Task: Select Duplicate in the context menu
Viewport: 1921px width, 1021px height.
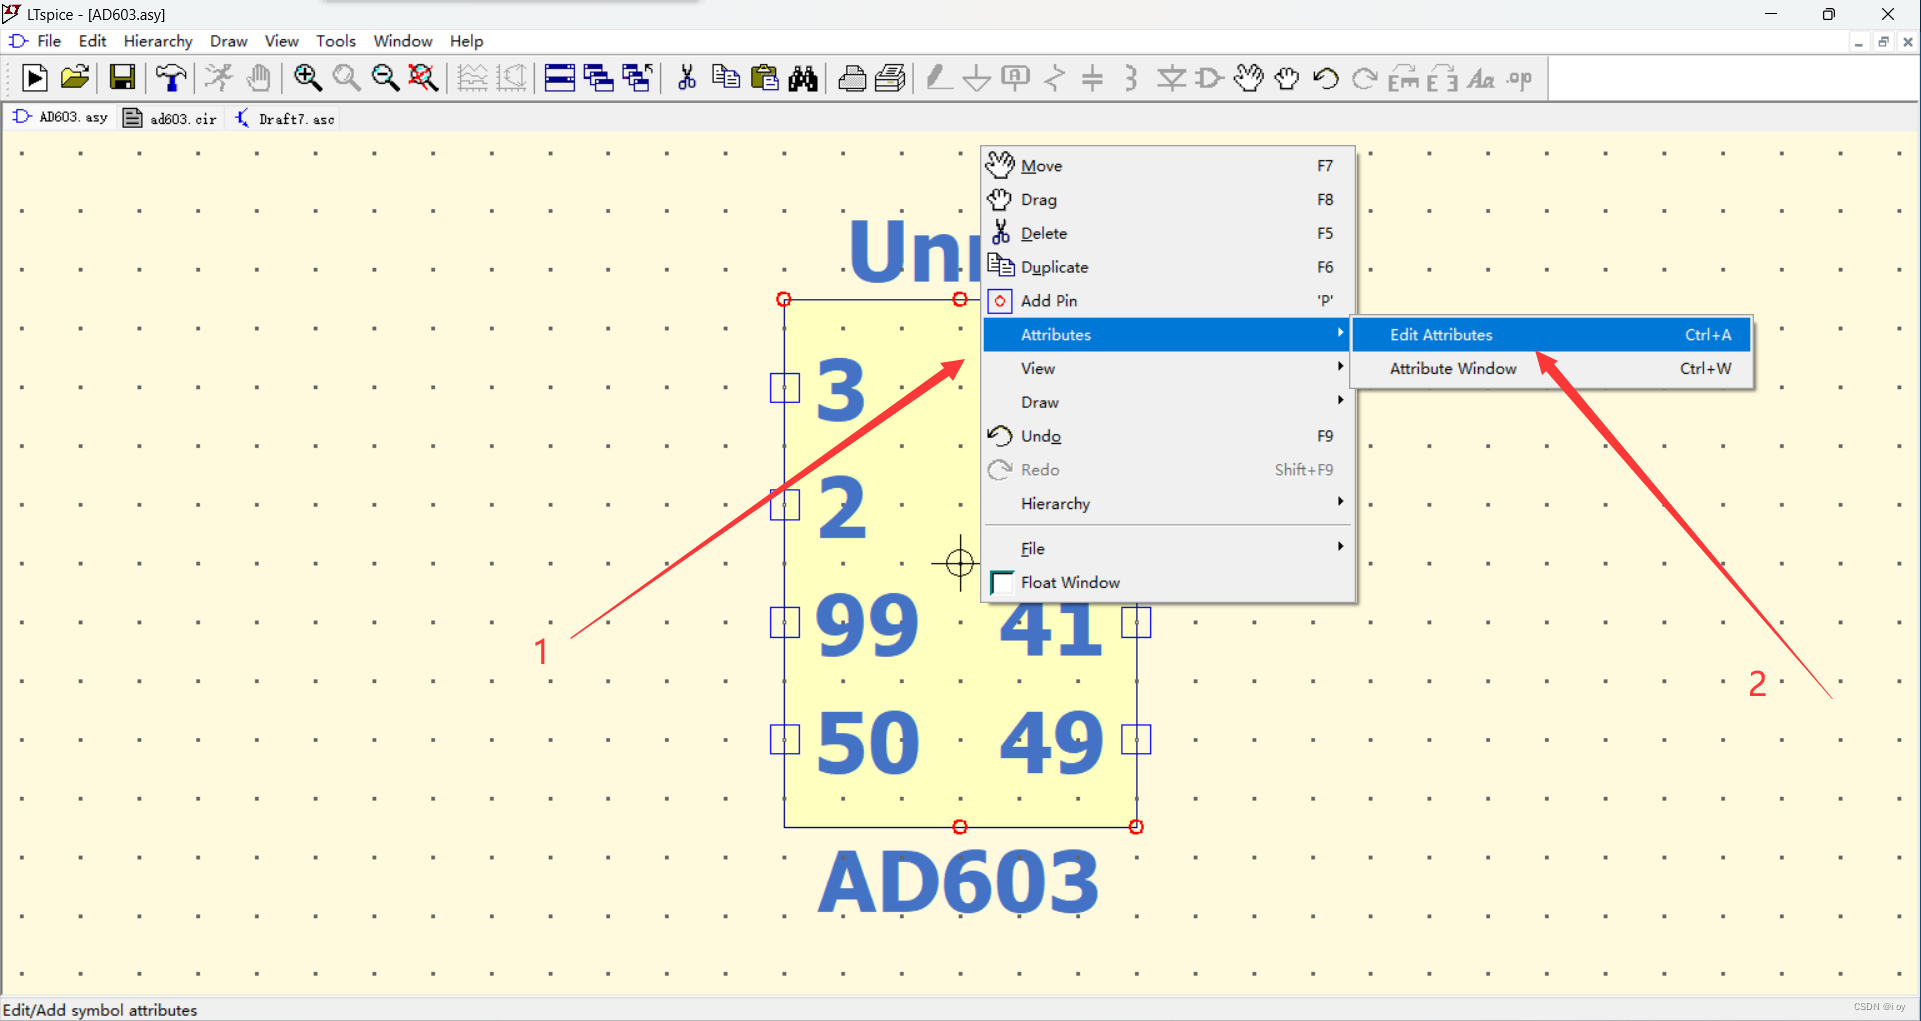Action: coord(1168,267)
